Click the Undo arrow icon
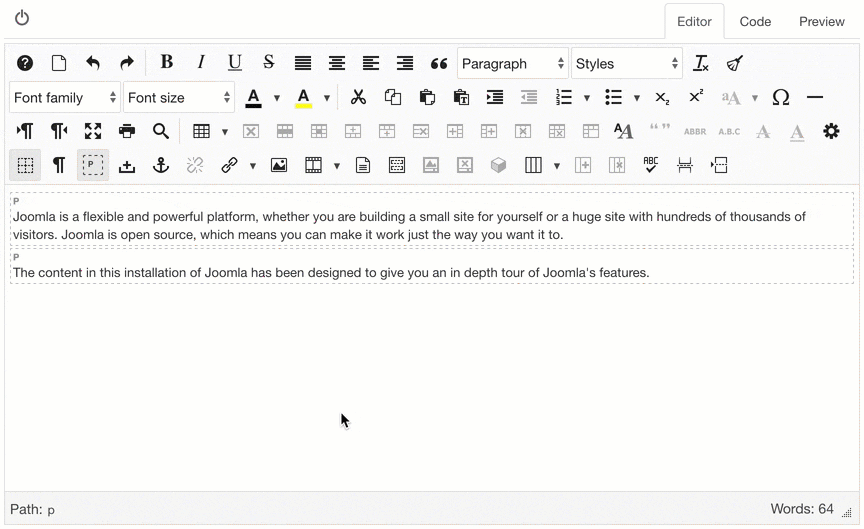The height and width of the screenshot is (529, 864). (93, 63)
